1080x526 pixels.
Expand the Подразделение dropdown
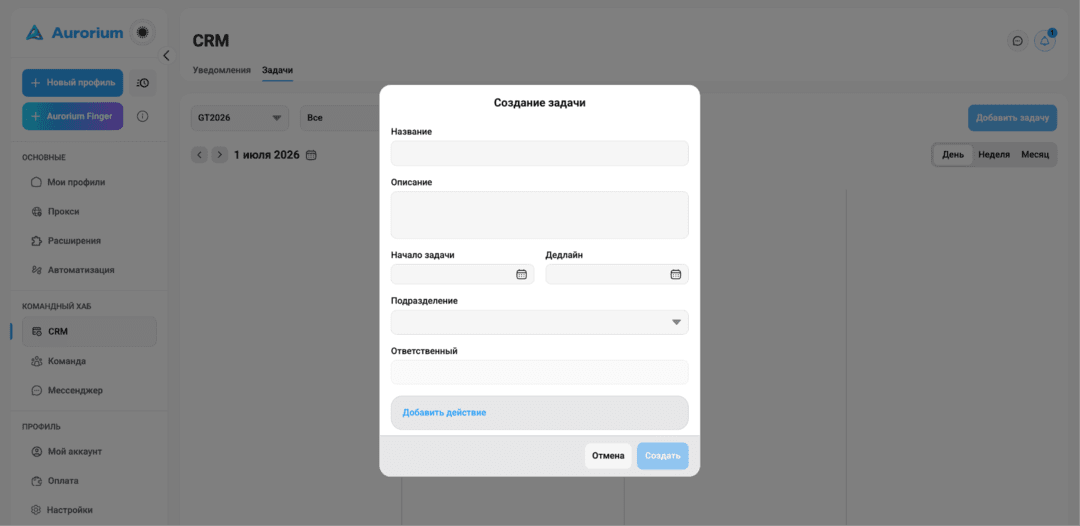[539, 322]
